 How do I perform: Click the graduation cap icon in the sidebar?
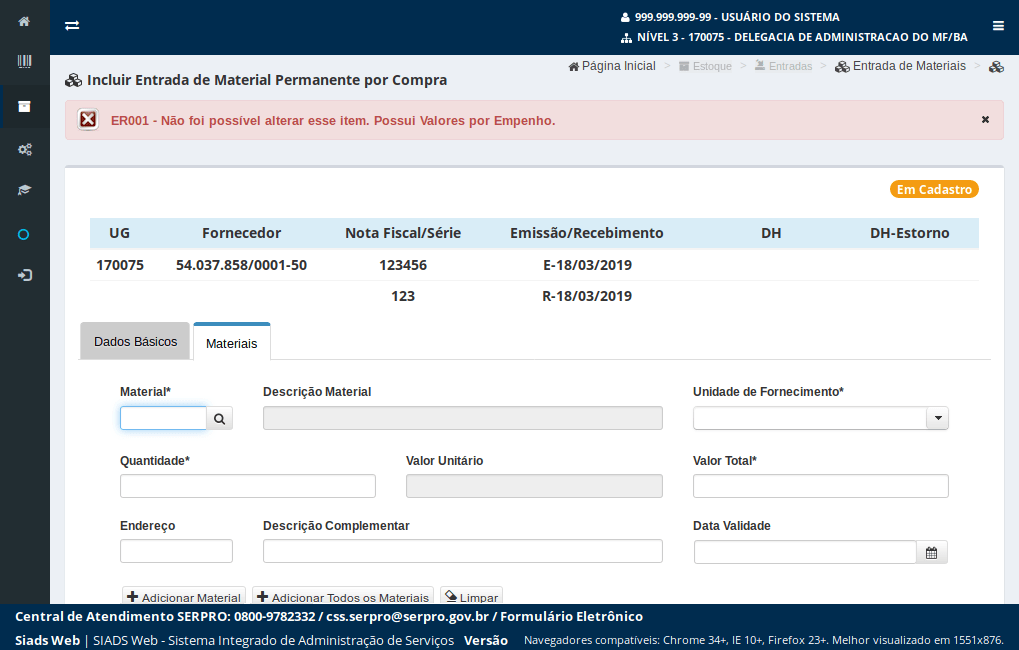point(24,190)
